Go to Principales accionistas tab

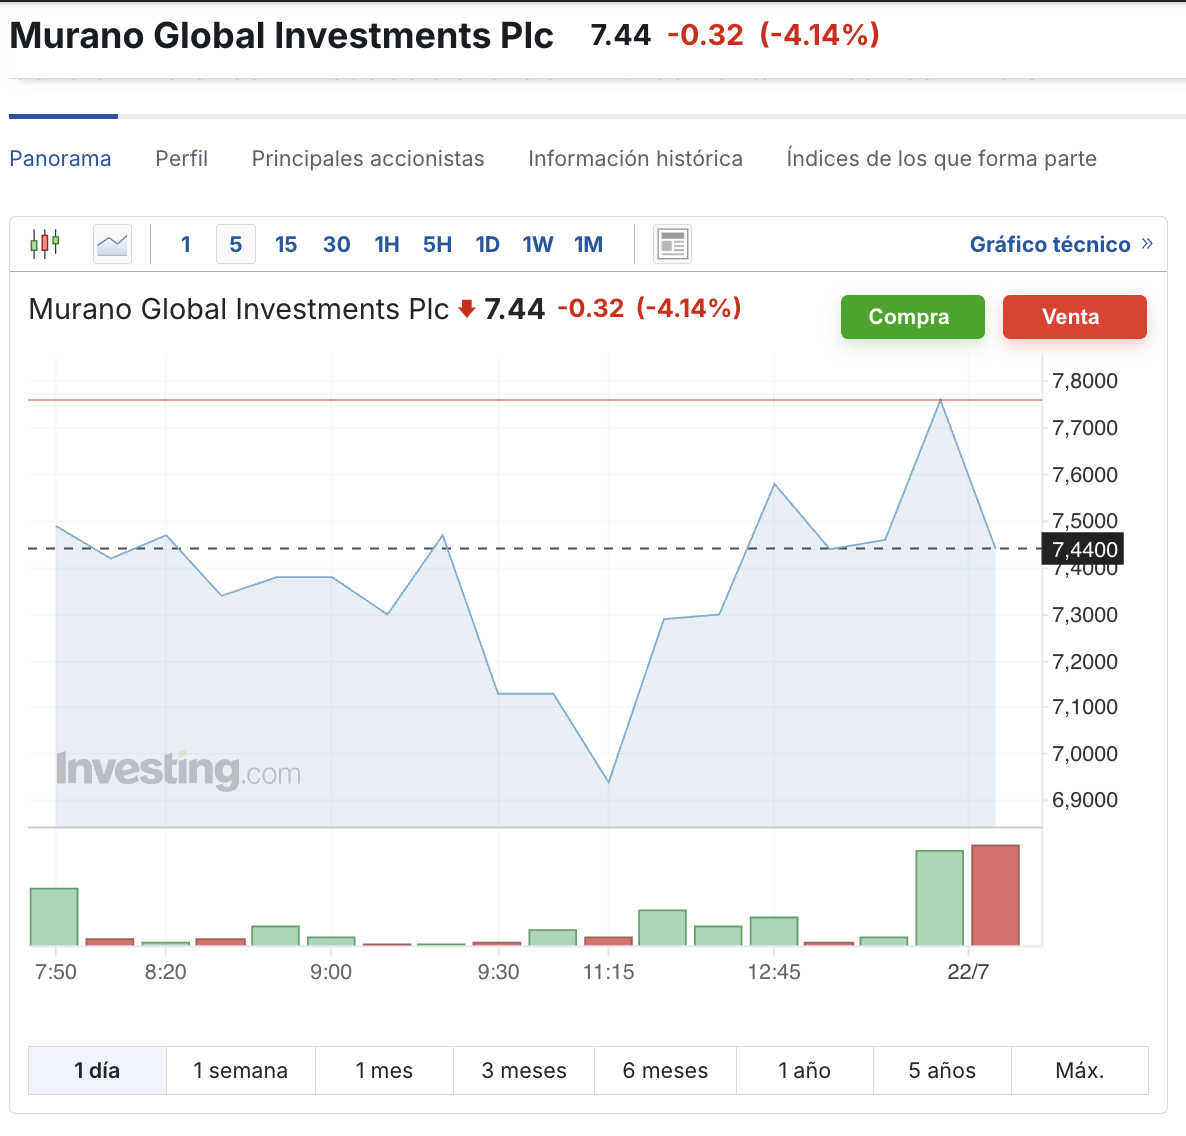click(x=368, y=159)
